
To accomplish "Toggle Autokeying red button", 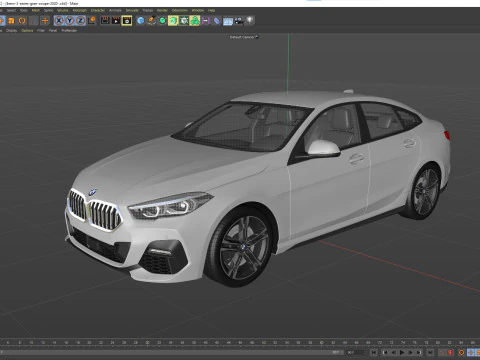I will 451,352.
